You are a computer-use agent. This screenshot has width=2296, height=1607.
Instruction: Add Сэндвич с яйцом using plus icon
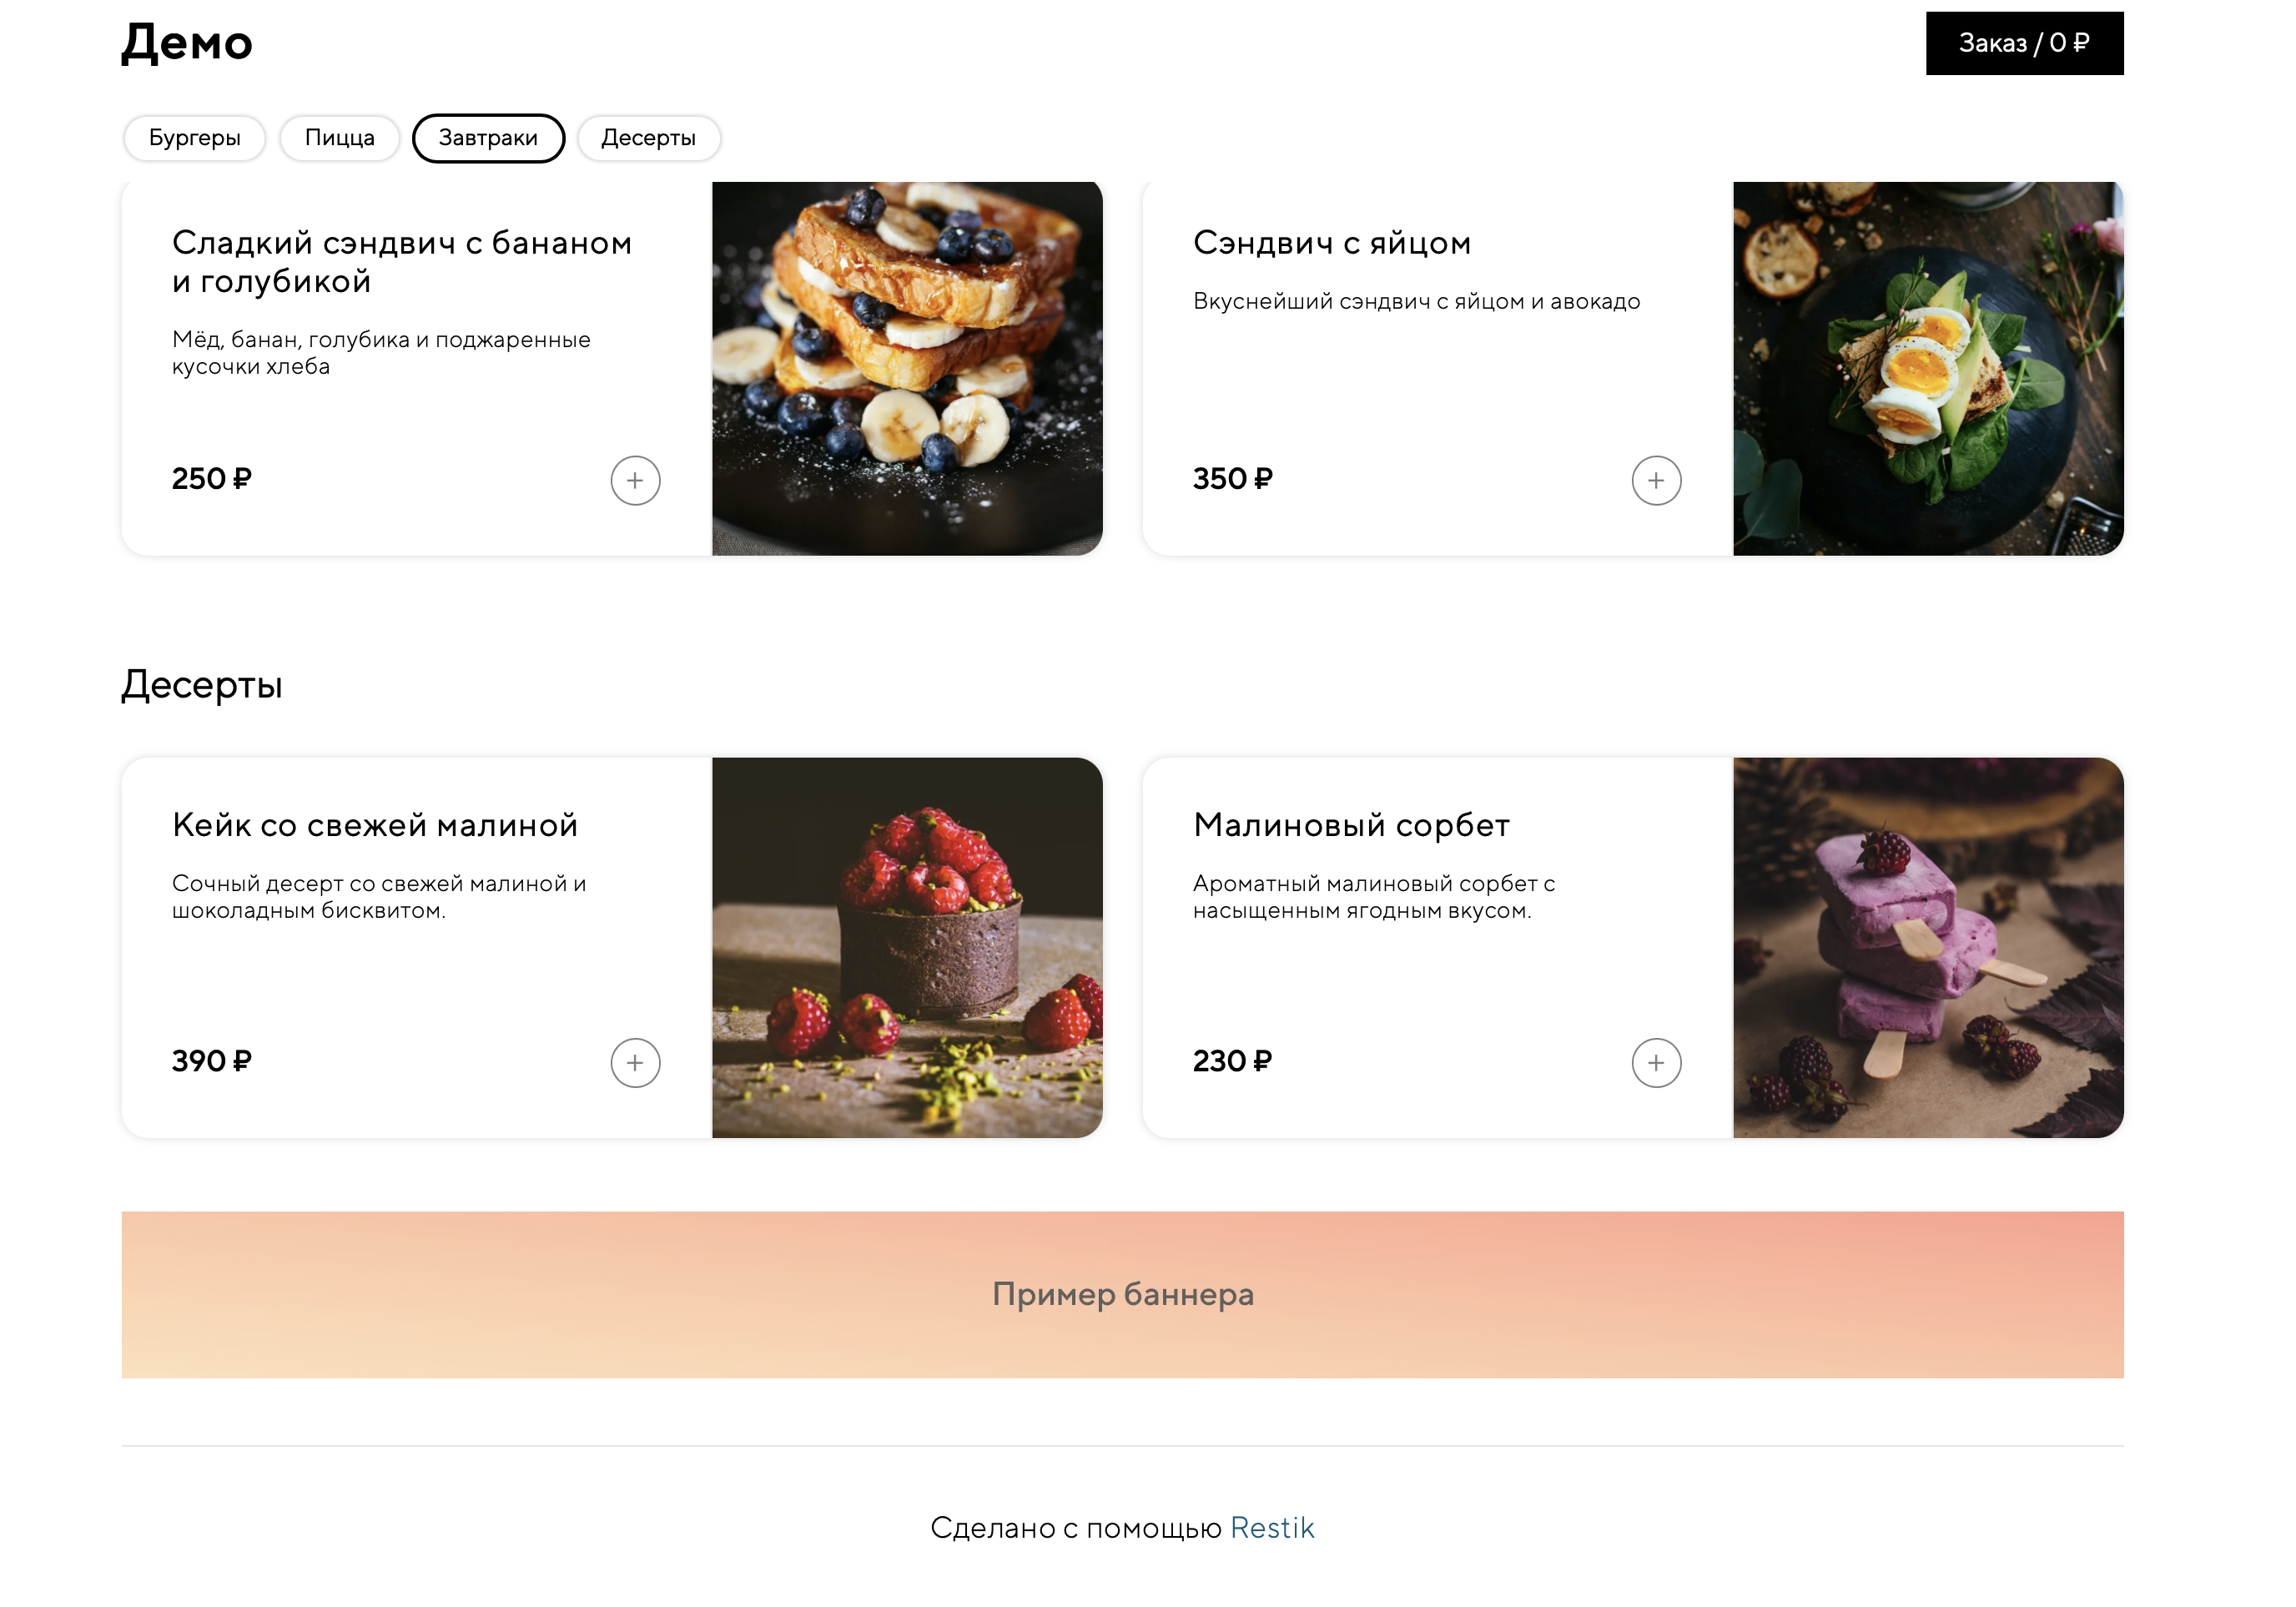1656,480
